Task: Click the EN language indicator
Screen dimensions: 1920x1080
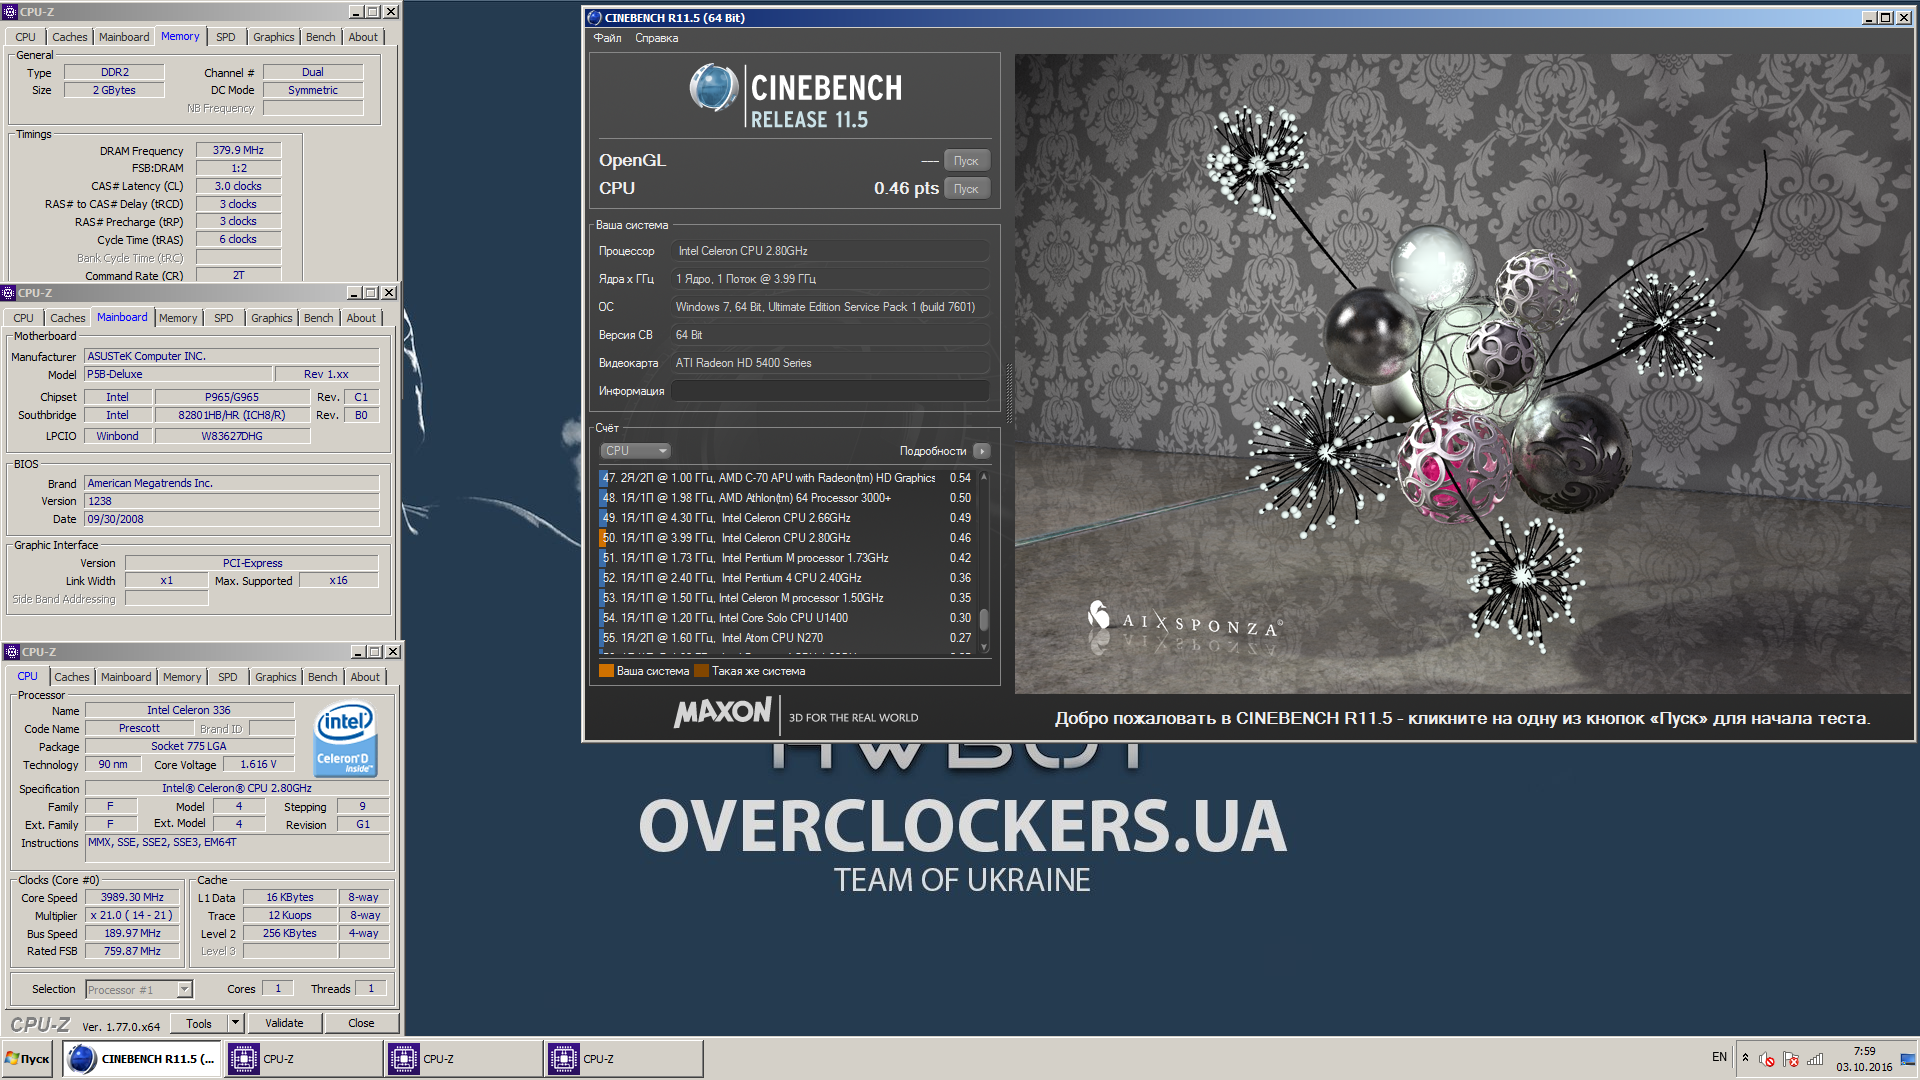Action: point(1719,1057)
